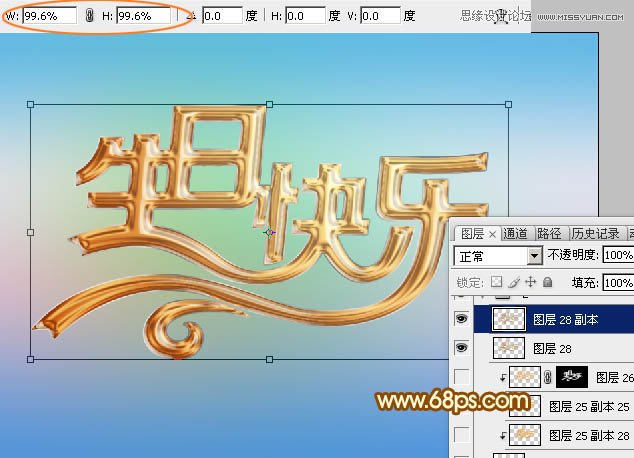Click the V vertical skew field
Screen dimensions: 634x458
(x=380, y=16)
